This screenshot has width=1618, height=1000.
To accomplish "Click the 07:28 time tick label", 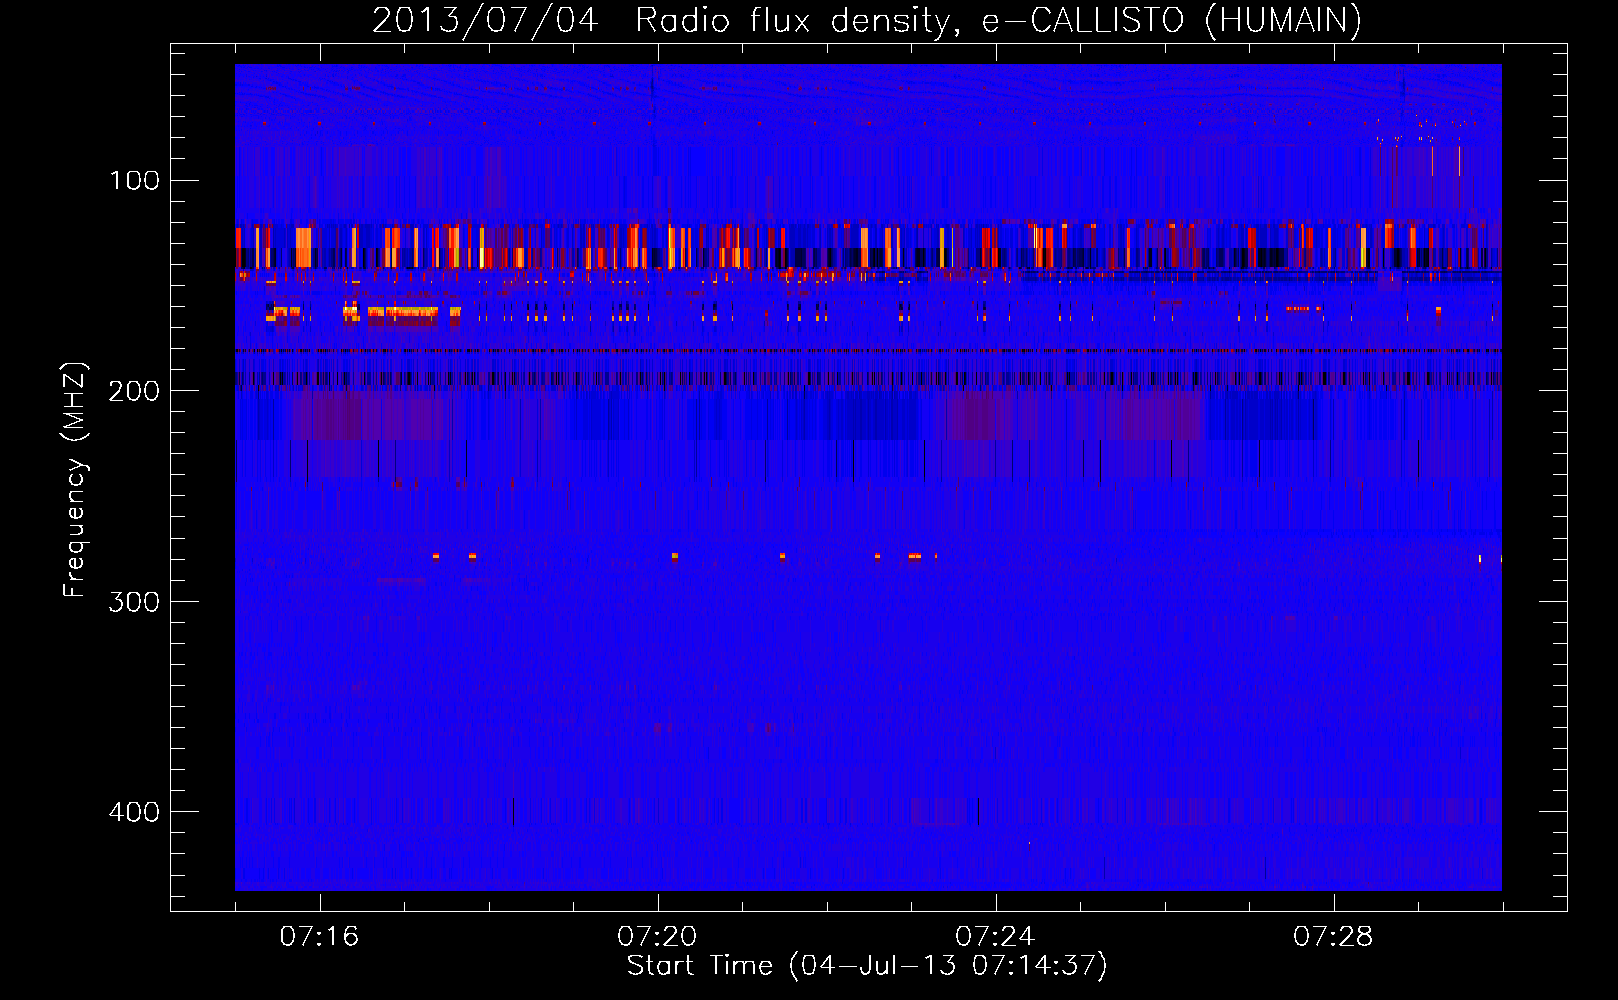I will click(1333, 937).
